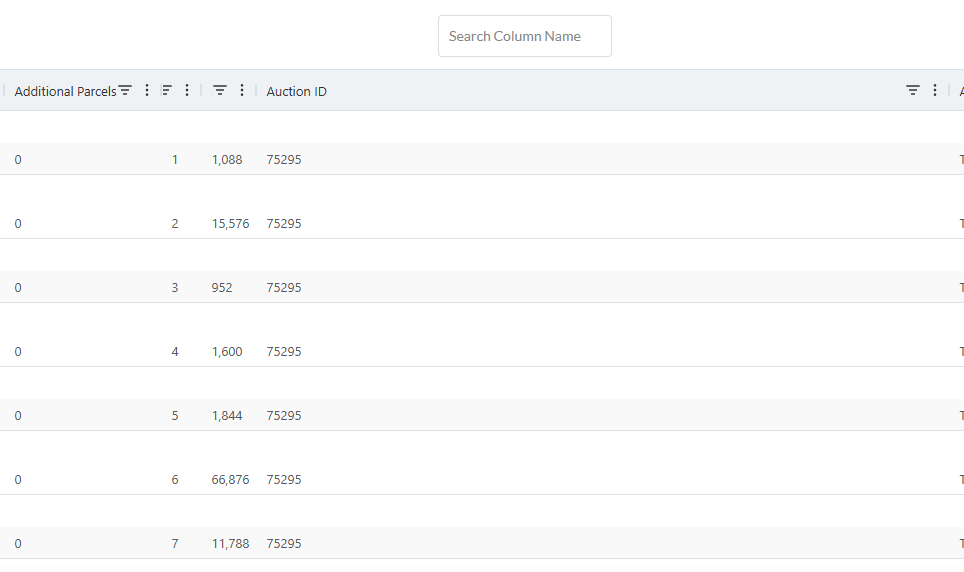Open the three-dot menu immediately left of Auction ID
This screenshot has height=572, width=964.
241,91
